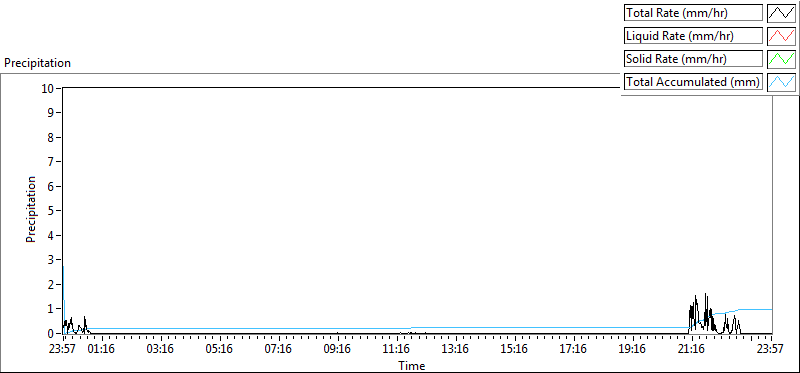Select the Solid Rate (mm/hr) legend label
Image resolution: width=800 pixels, height=373 pixels.
(x=693, y=59)
